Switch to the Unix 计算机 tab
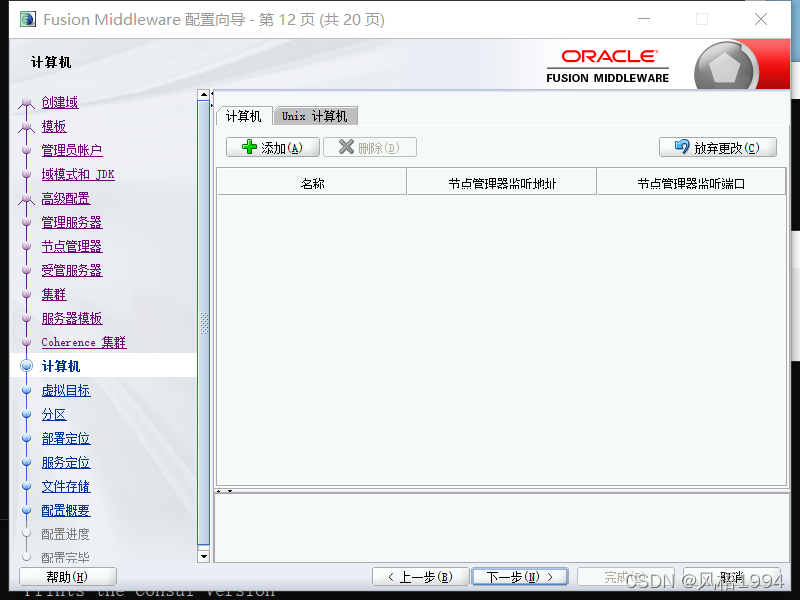The width and height of the screenshot is (800, 600). coord(315,116)
